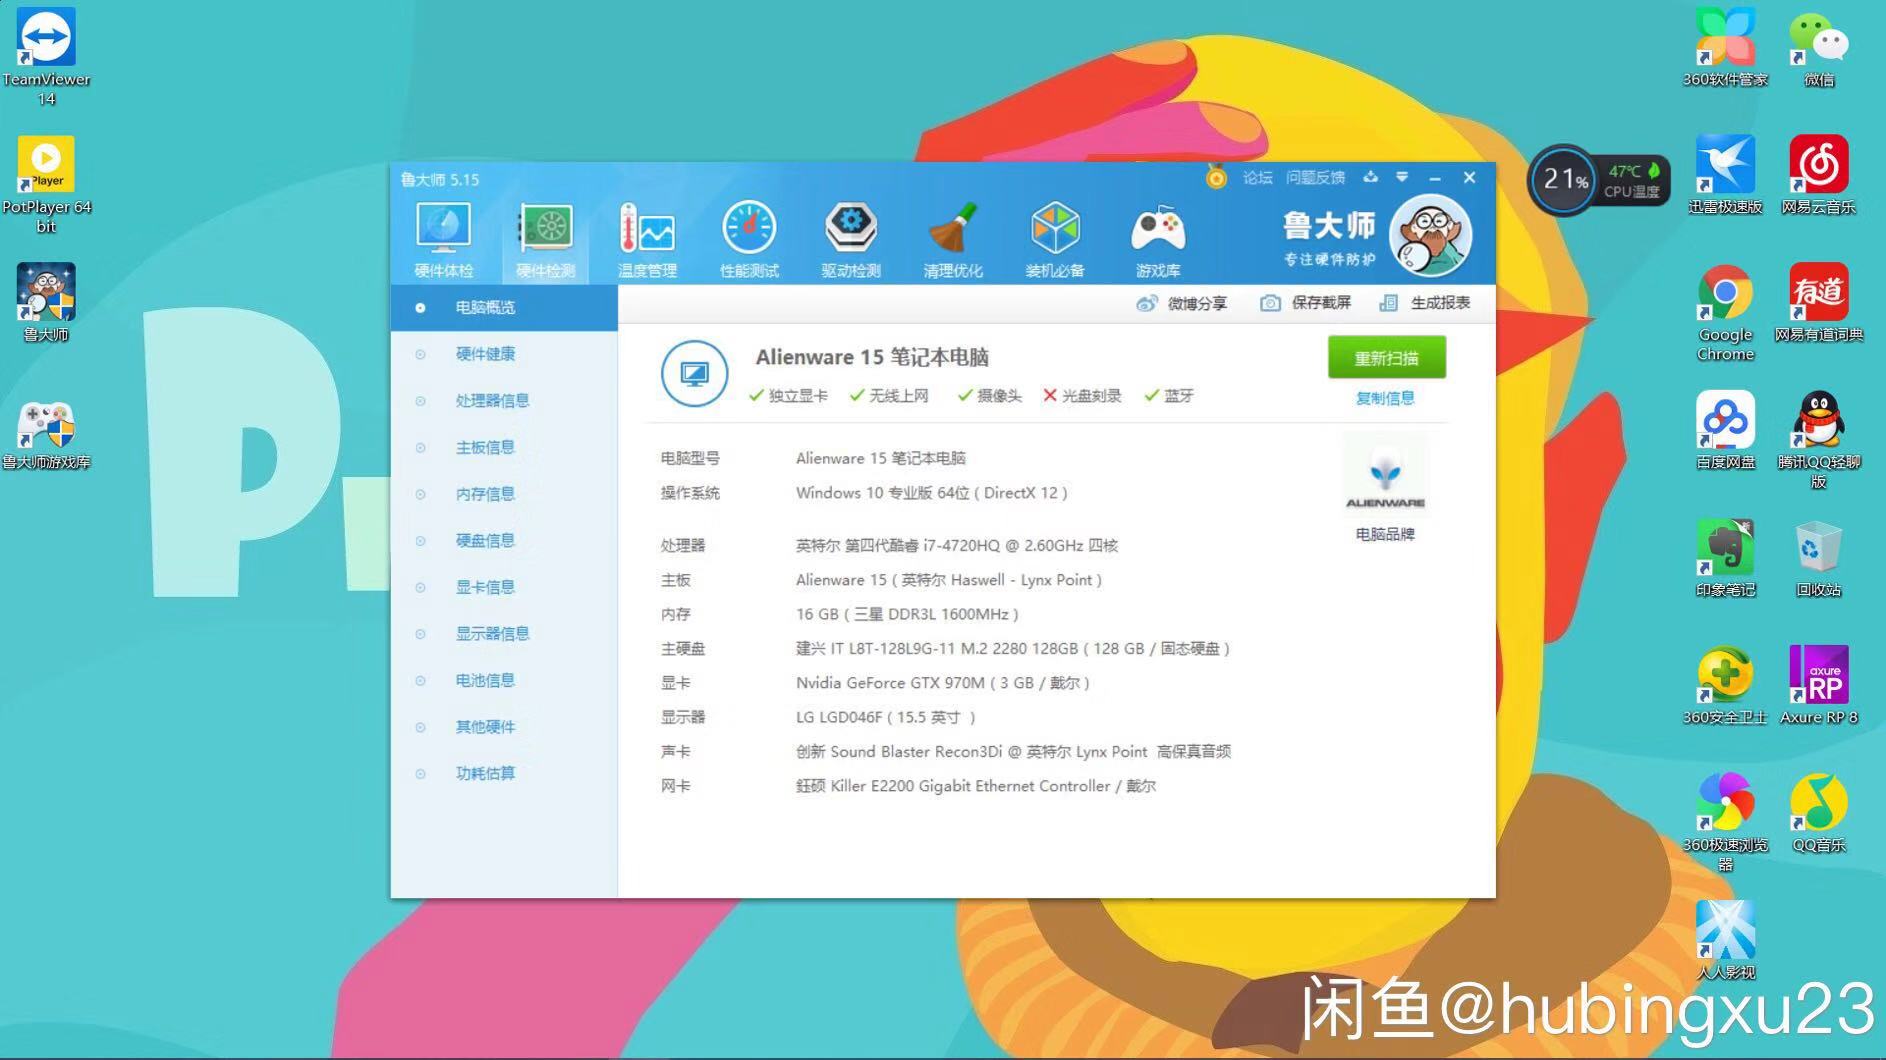1886x1060 pixels.
Task: Select the 百度网盘 desktop icon
Action: 1725,430
